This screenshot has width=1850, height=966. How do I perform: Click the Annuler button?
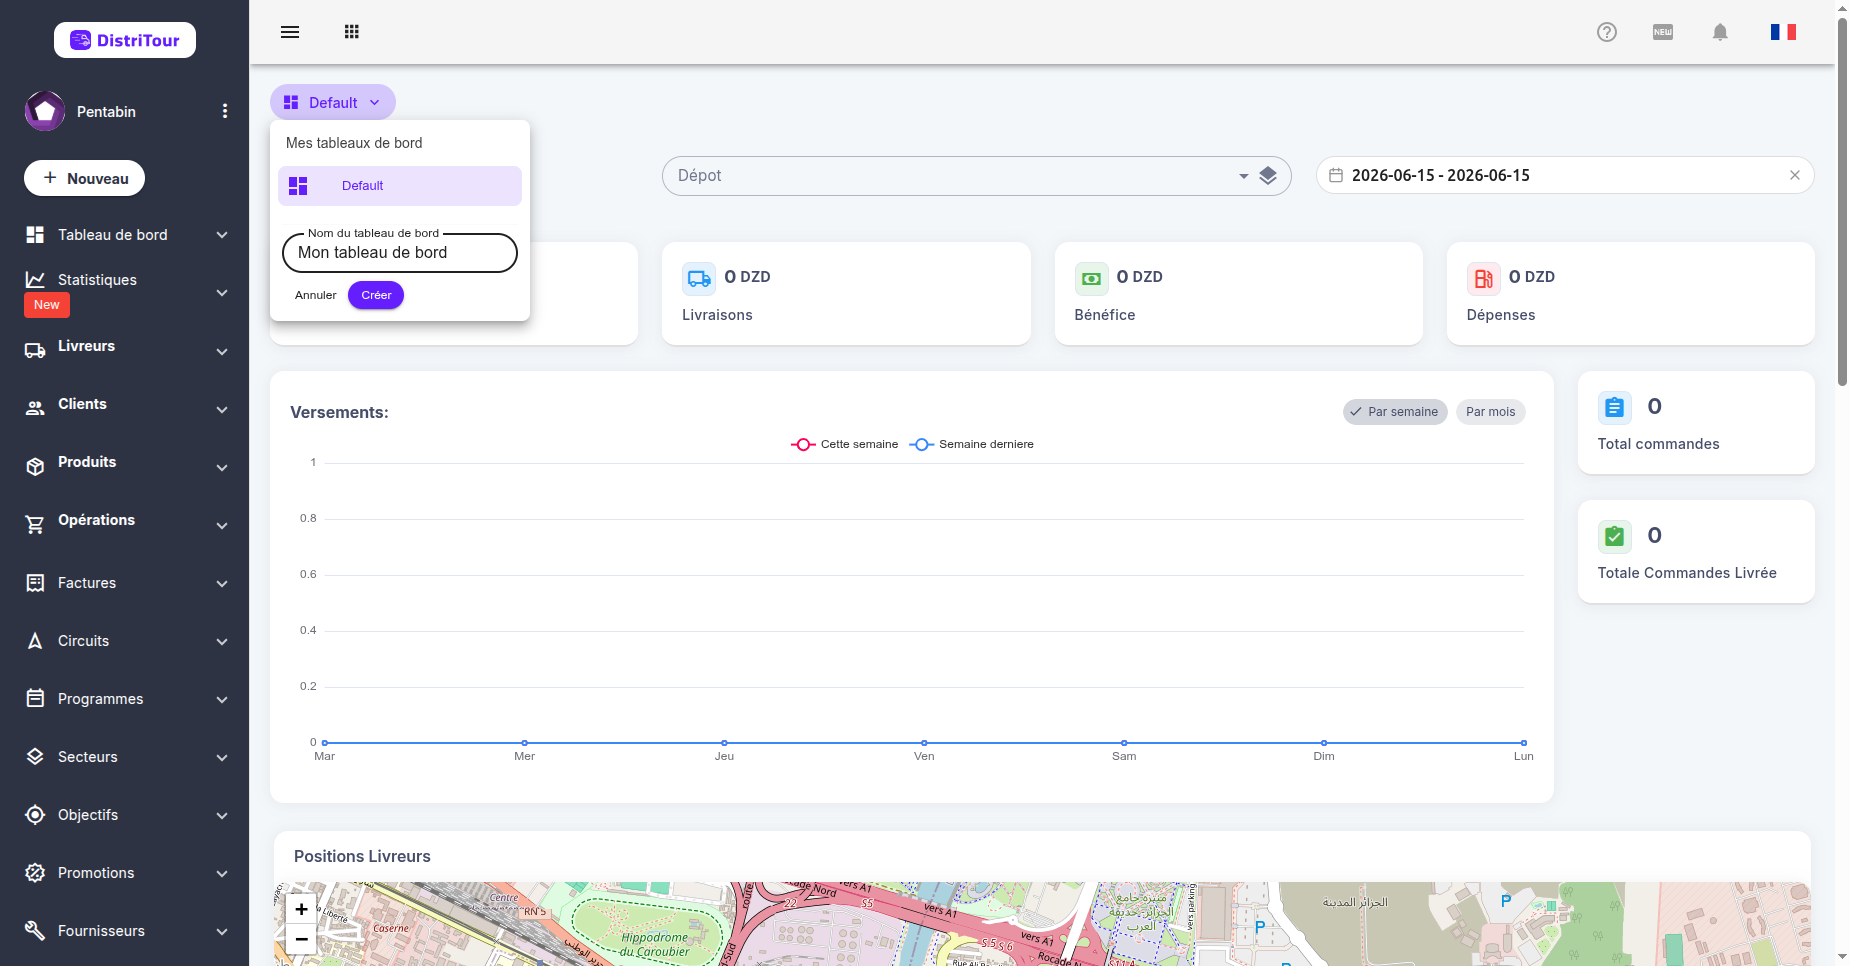pos(316,295)
